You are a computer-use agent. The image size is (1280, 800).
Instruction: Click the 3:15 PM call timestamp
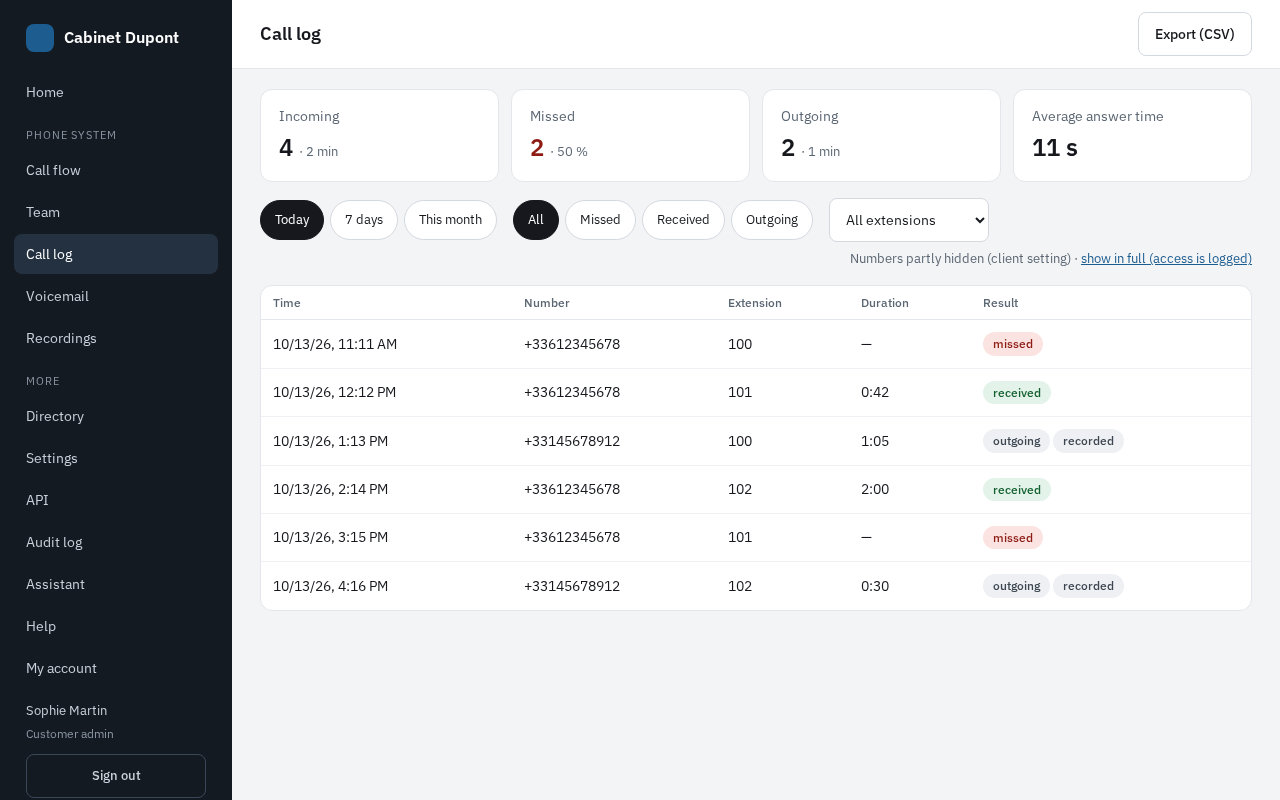pyautogui.click(x=331, y=537)
